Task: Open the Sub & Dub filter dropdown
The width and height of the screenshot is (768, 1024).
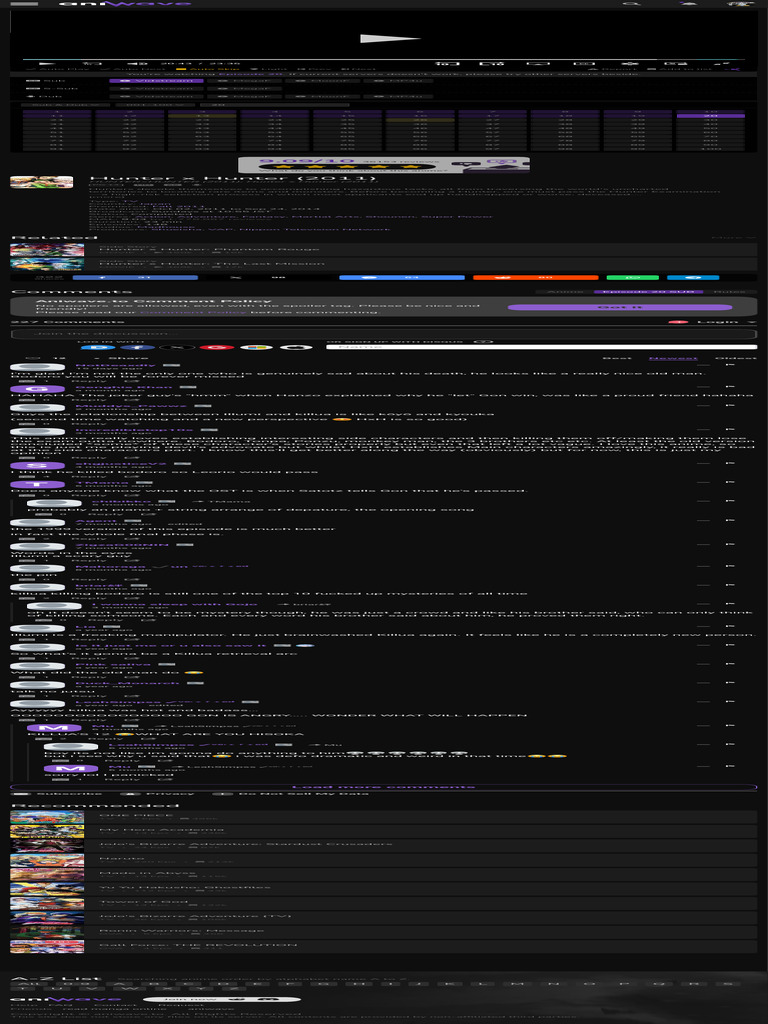Action: (65, 104)
